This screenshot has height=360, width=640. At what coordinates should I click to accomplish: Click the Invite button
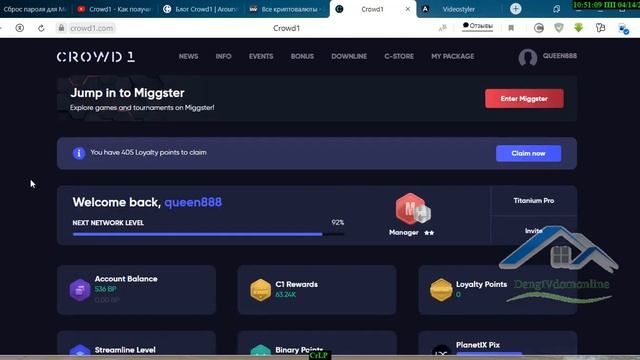tap(533, 231)
